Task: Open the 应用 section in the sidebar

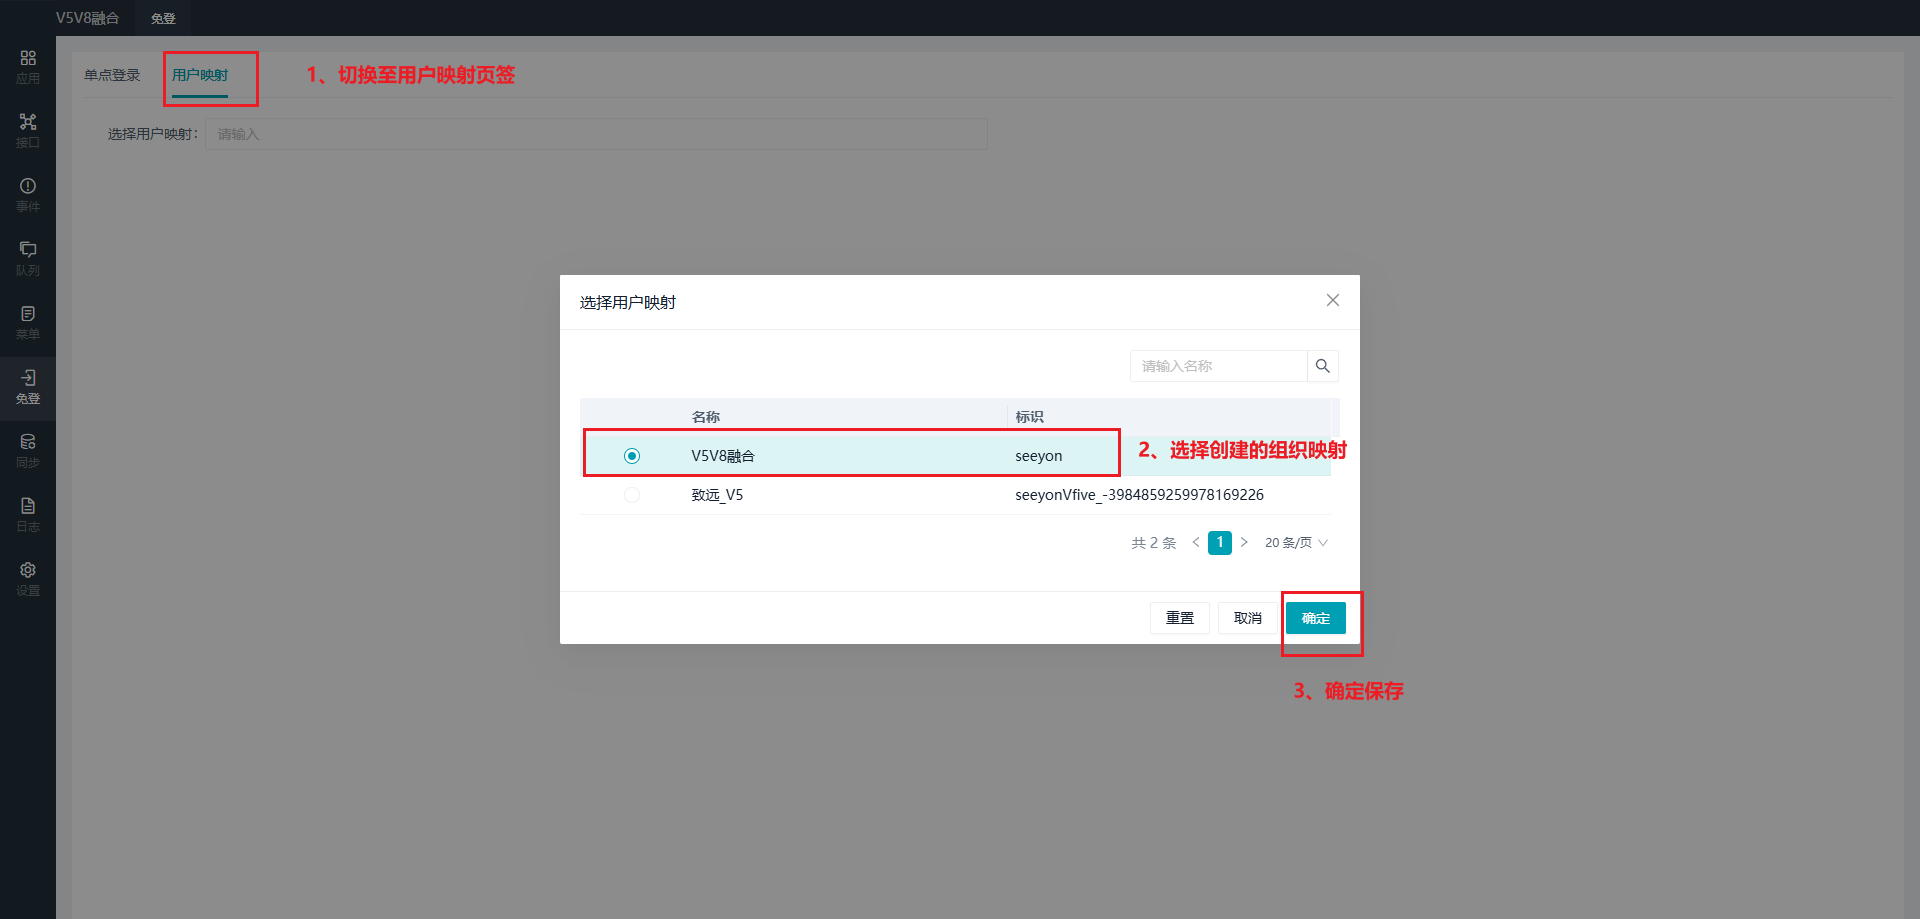Action: 28,67
